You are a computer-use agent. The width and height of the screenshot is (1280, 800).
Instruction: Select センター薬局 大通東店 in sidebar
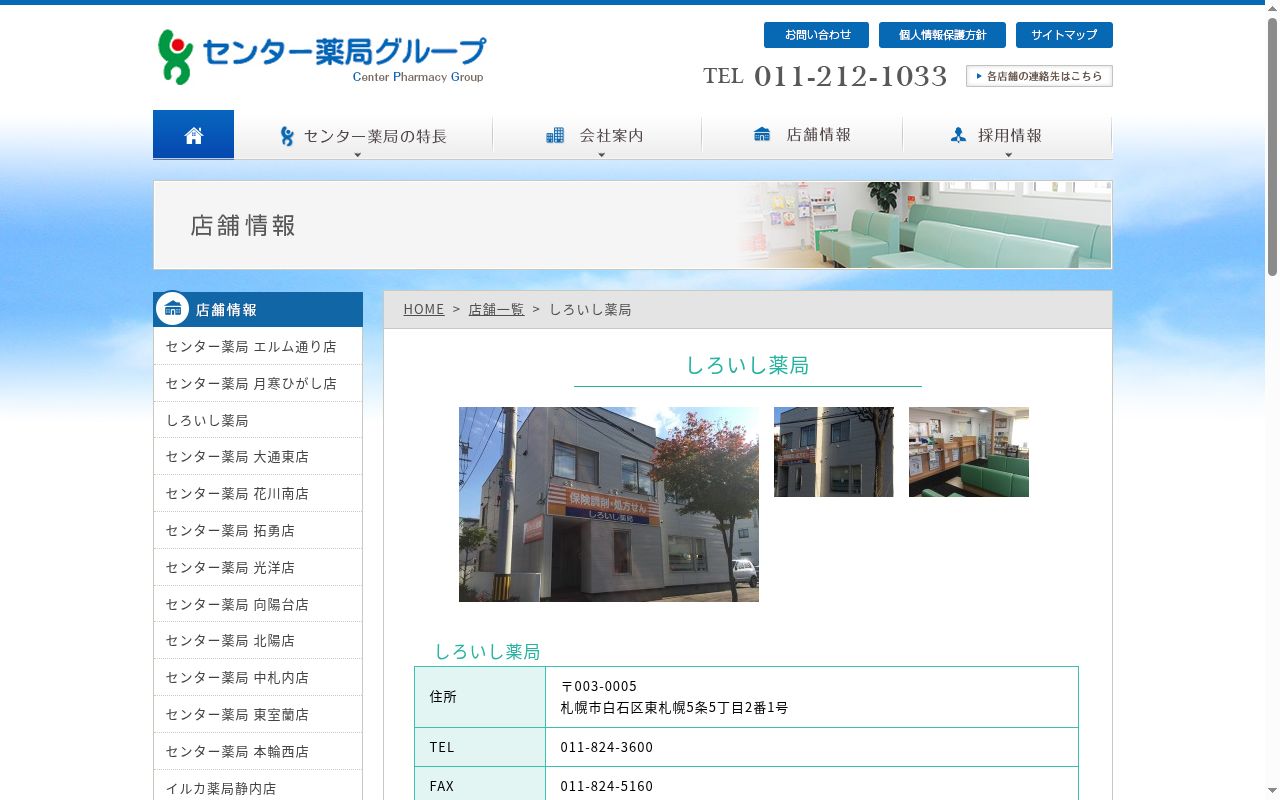pos(258,457)
